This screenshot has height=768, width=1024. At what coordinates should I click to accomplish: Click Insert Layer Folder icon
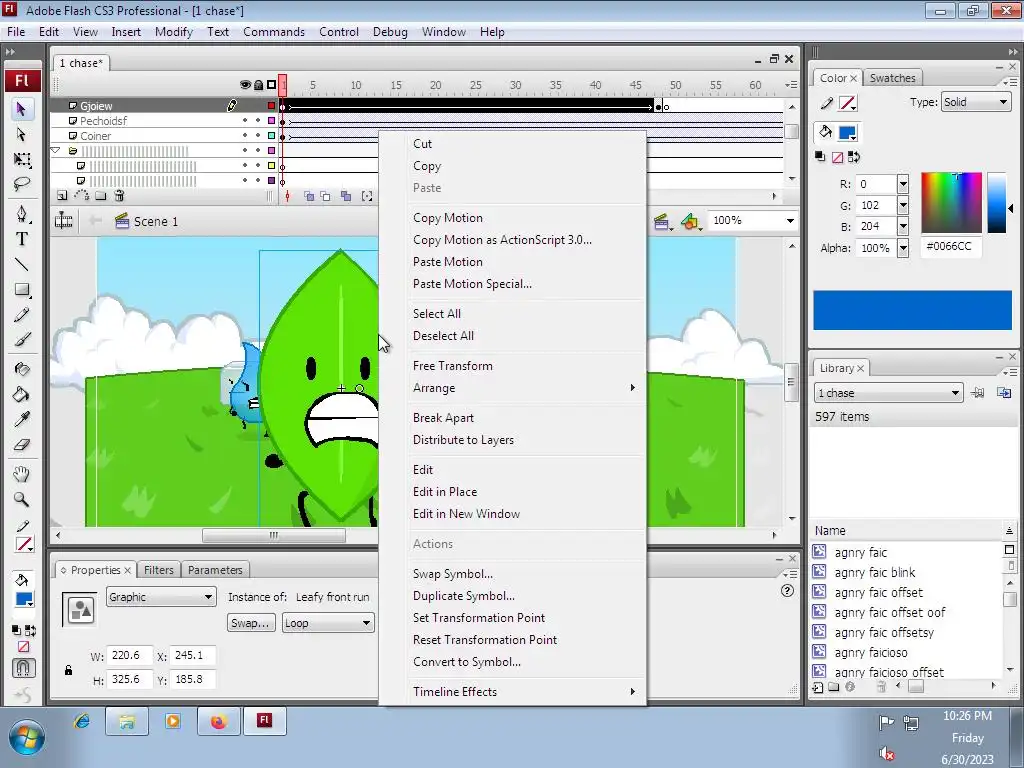tap(101, 196)
